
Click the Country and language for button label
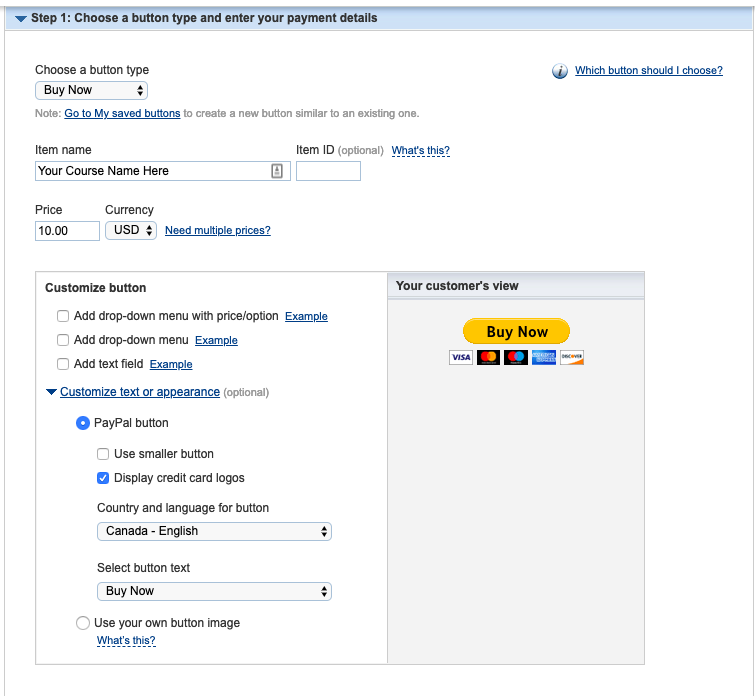point(183,508)
